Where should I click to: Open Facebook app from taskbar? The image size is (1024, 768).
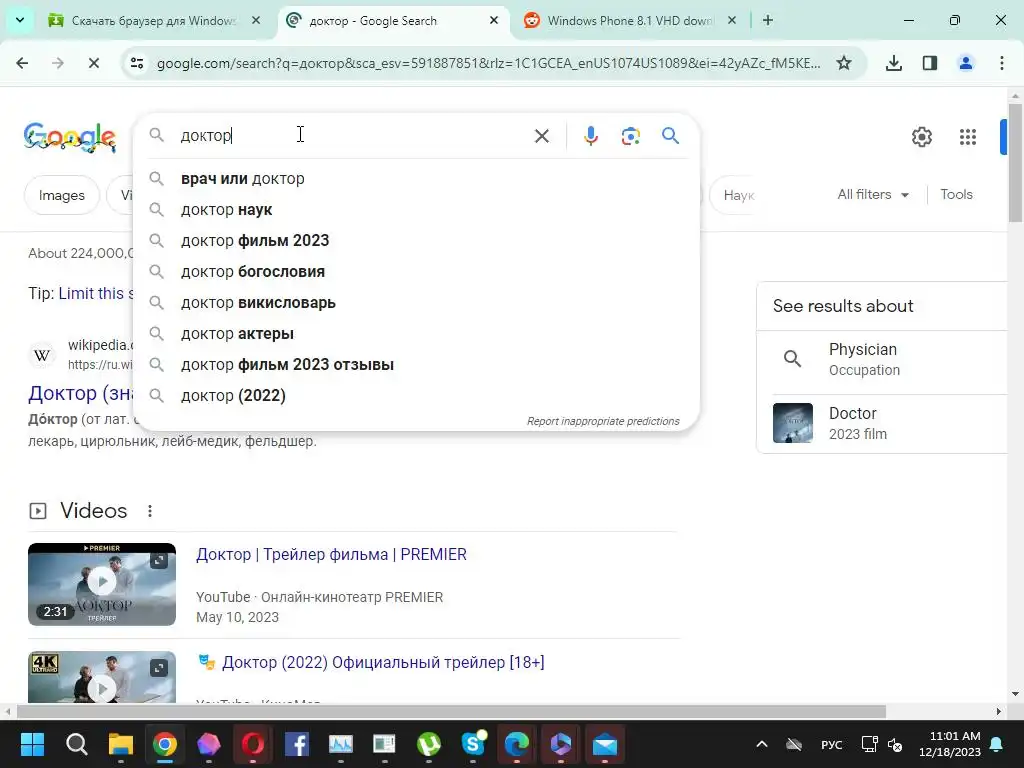(x=296, y=744)
